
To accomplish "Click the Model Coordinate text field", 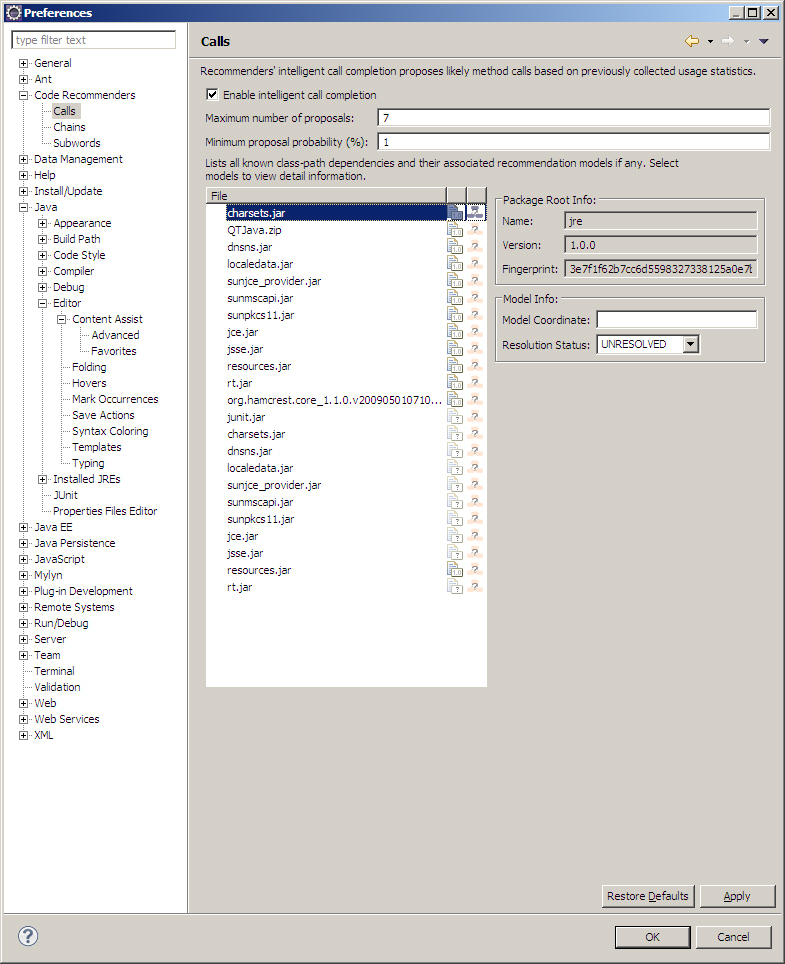I will (677, 320).
